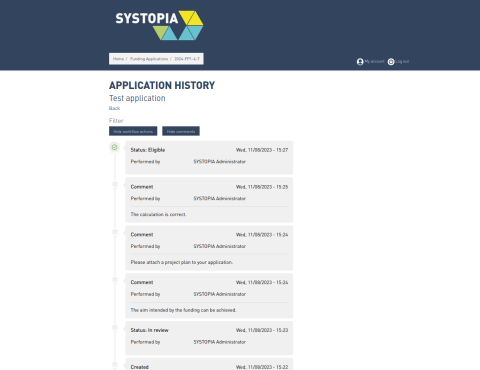The width and height of the screenshot is (480, 370).
Task: Click the Log out power icon
Action: (x=391, y=62)
